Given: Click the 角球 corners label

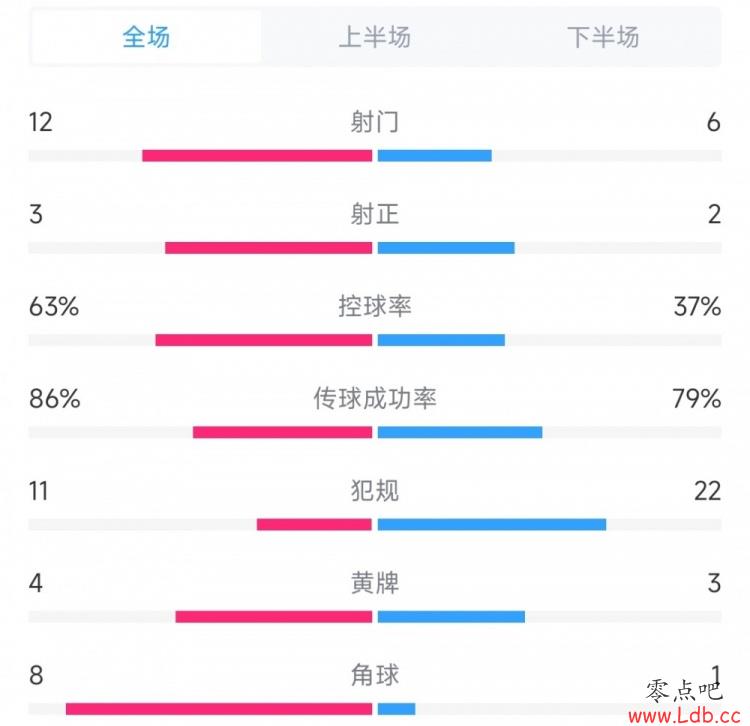Looking at the screenshot, I should point(375,675).
